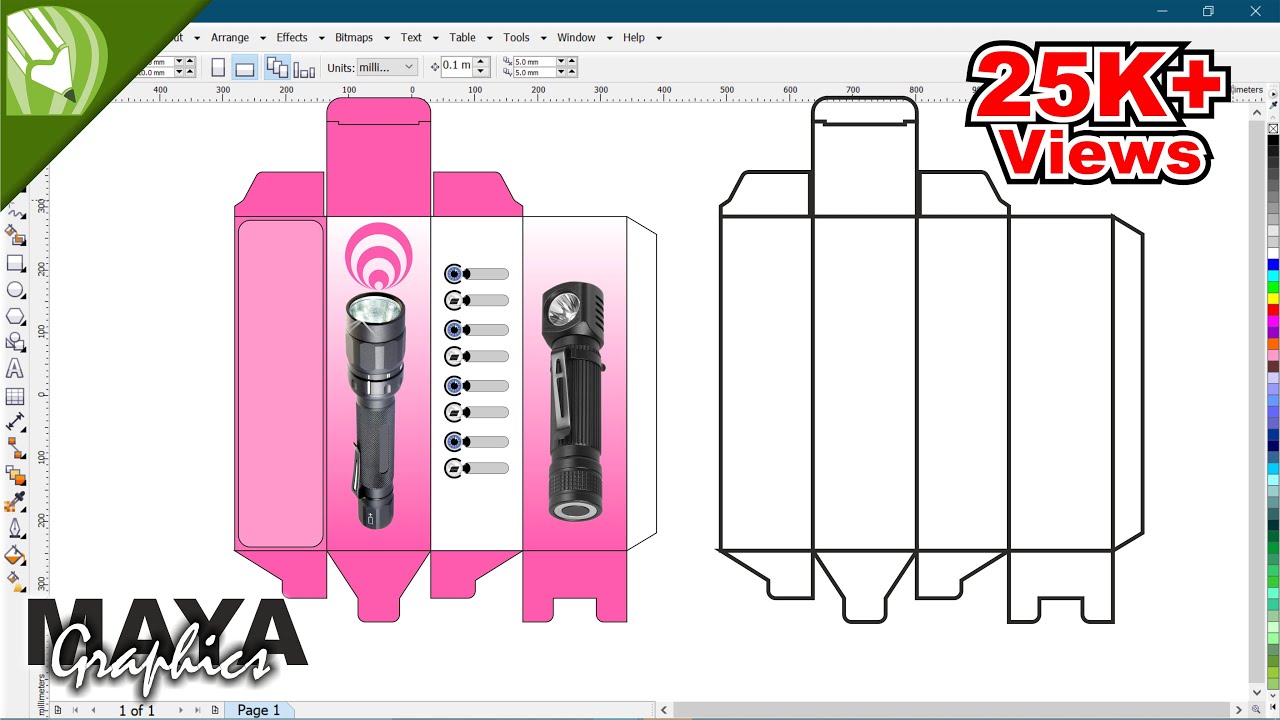Select the Connector tool
Image resolution: width=1280 pixels, height=720 pixels.
(15, 448)
